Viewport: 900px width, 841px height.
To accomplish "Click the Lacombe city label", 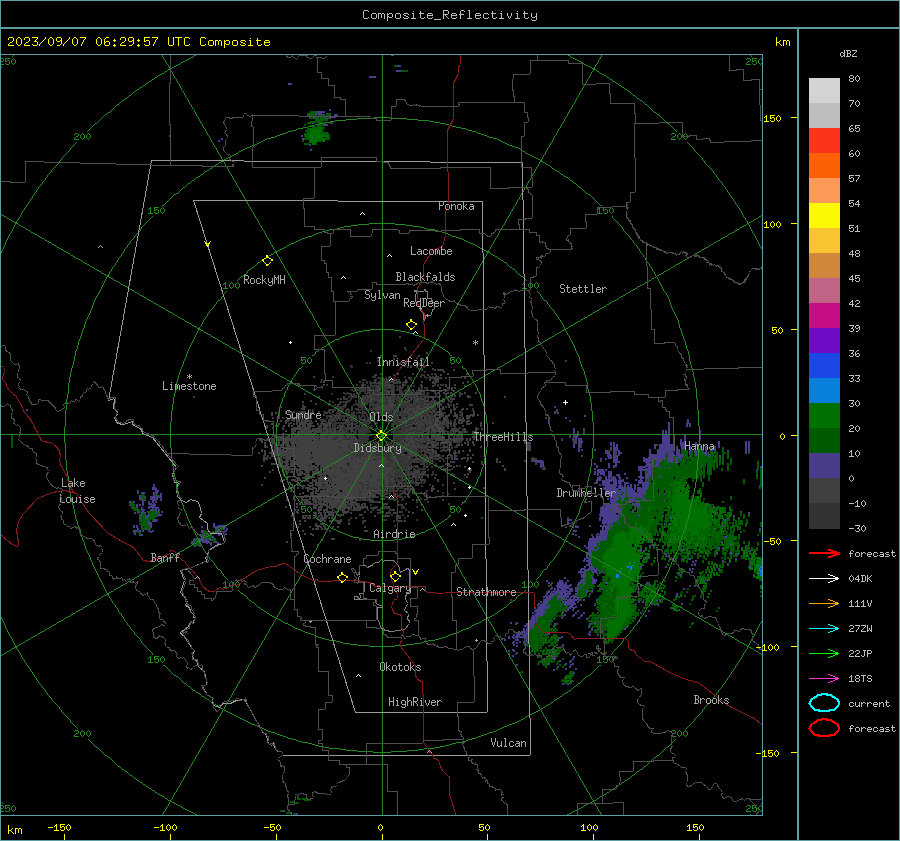I will 431,251.
